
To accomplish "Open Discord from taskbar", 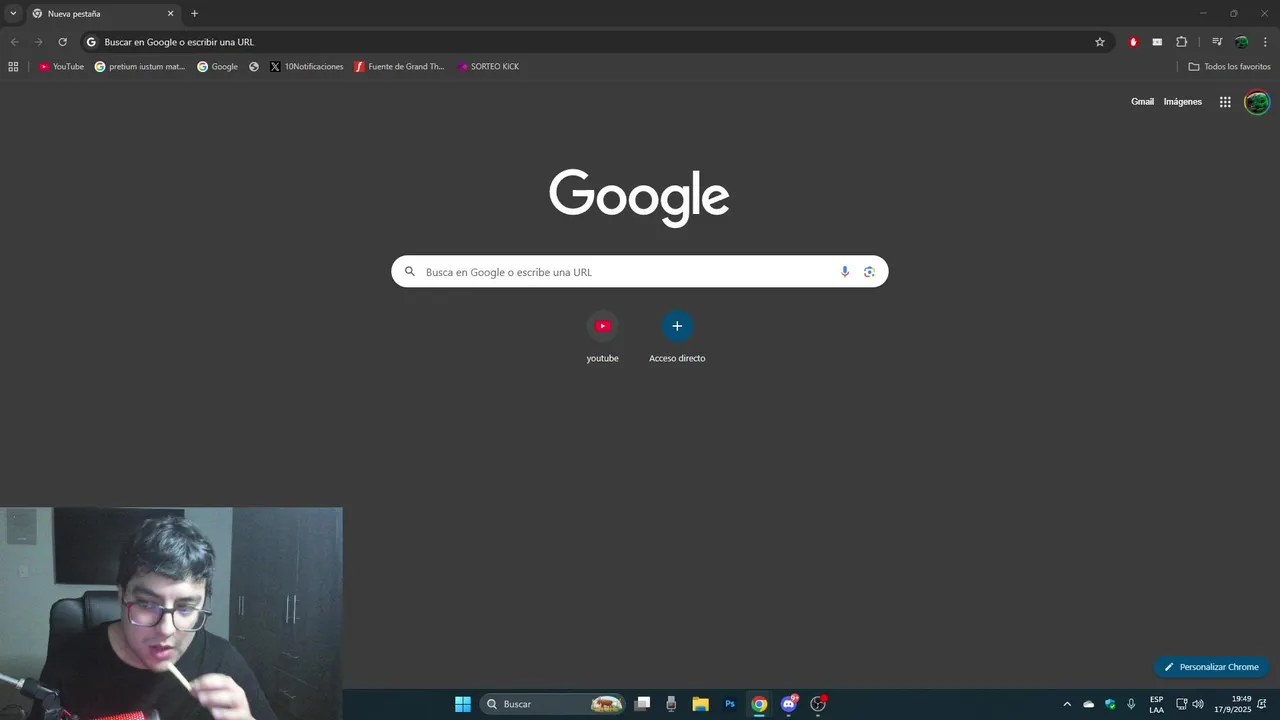I will click(789, 704).
